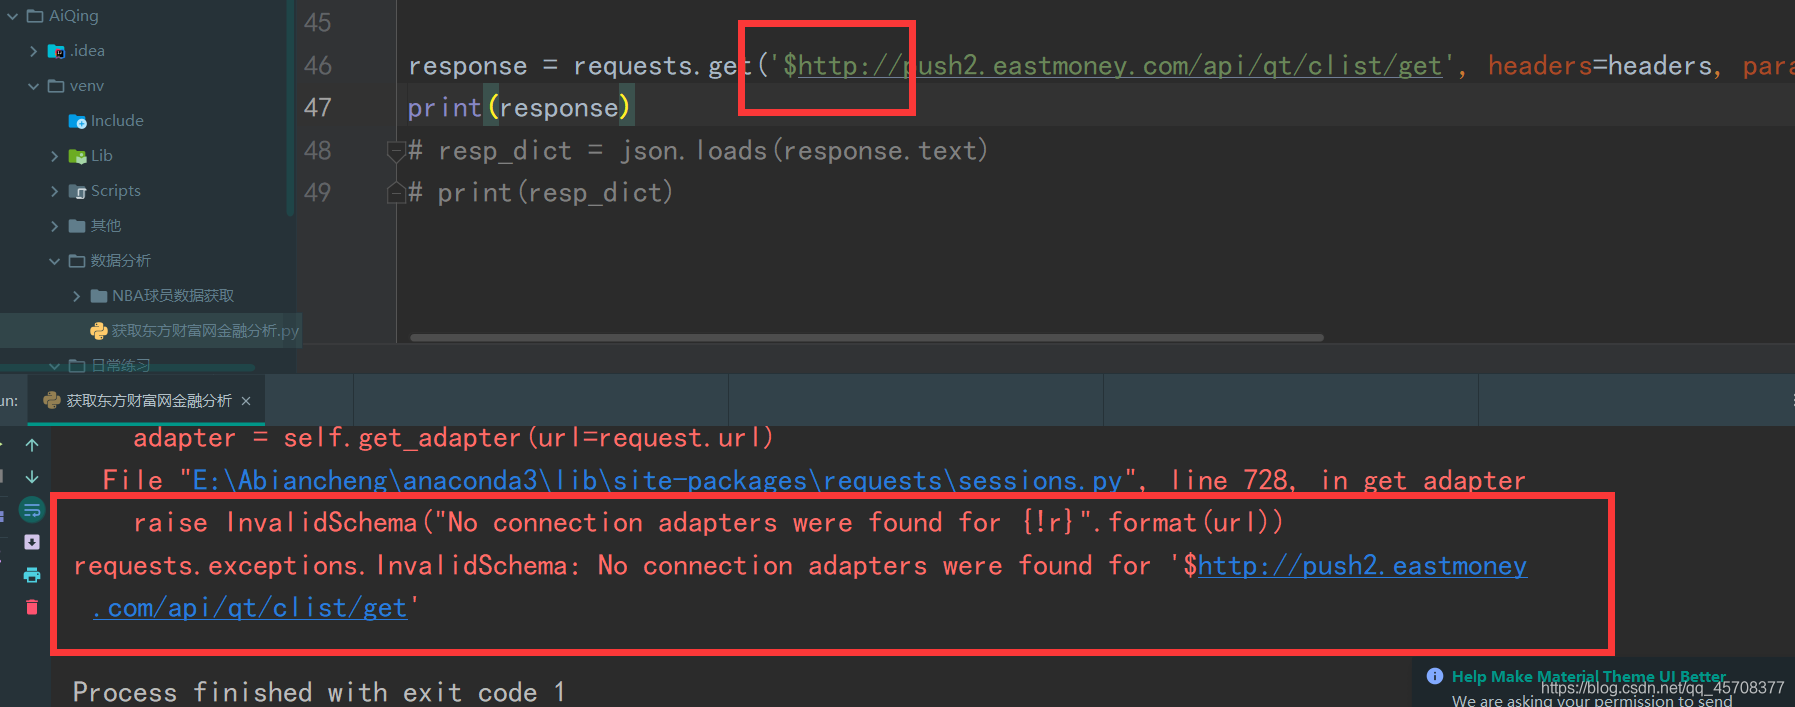
Task: Click the Up the Stack Trace arrow
Action: 32,444
